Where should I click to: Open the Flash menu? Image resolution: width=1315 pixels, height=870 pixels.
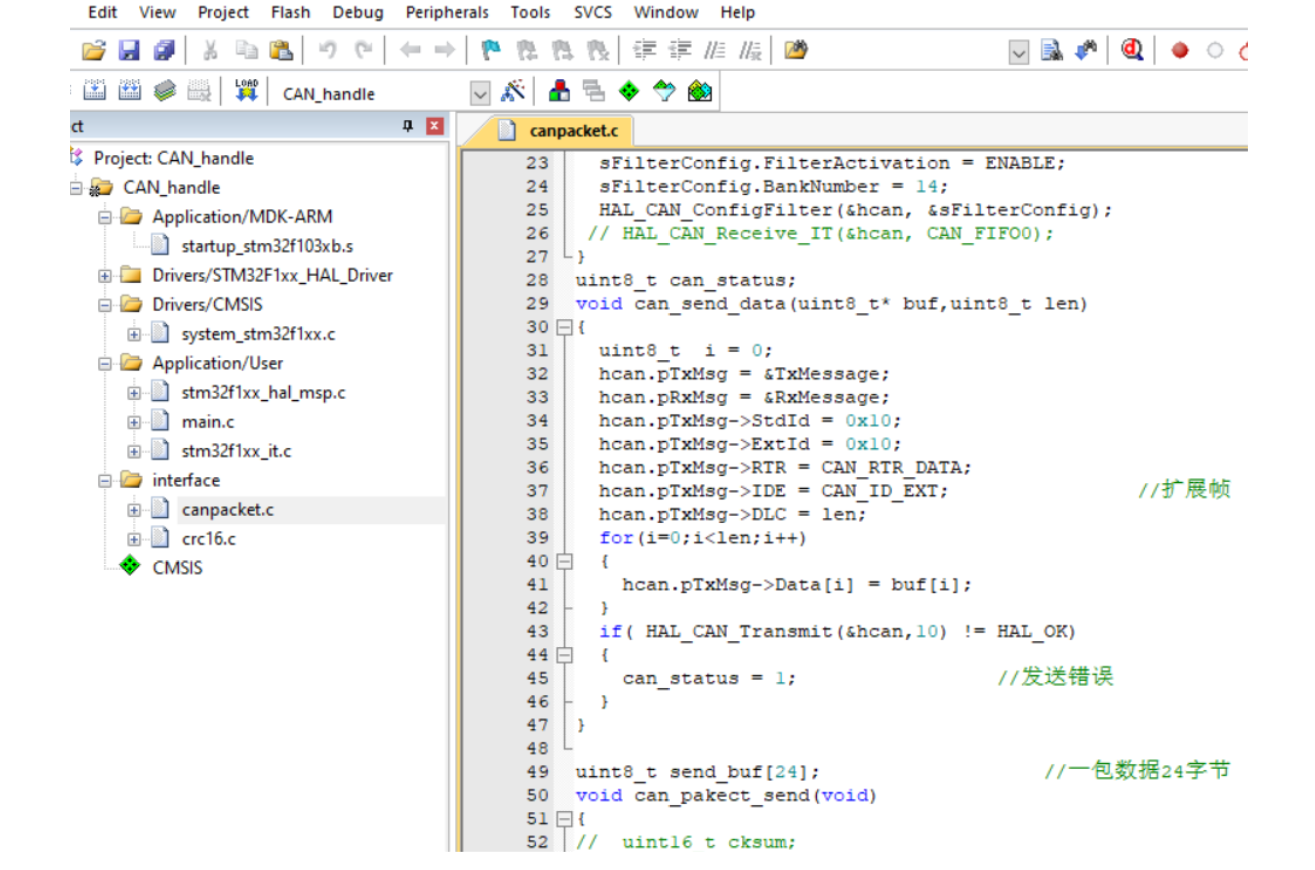[x=290, y=12]
